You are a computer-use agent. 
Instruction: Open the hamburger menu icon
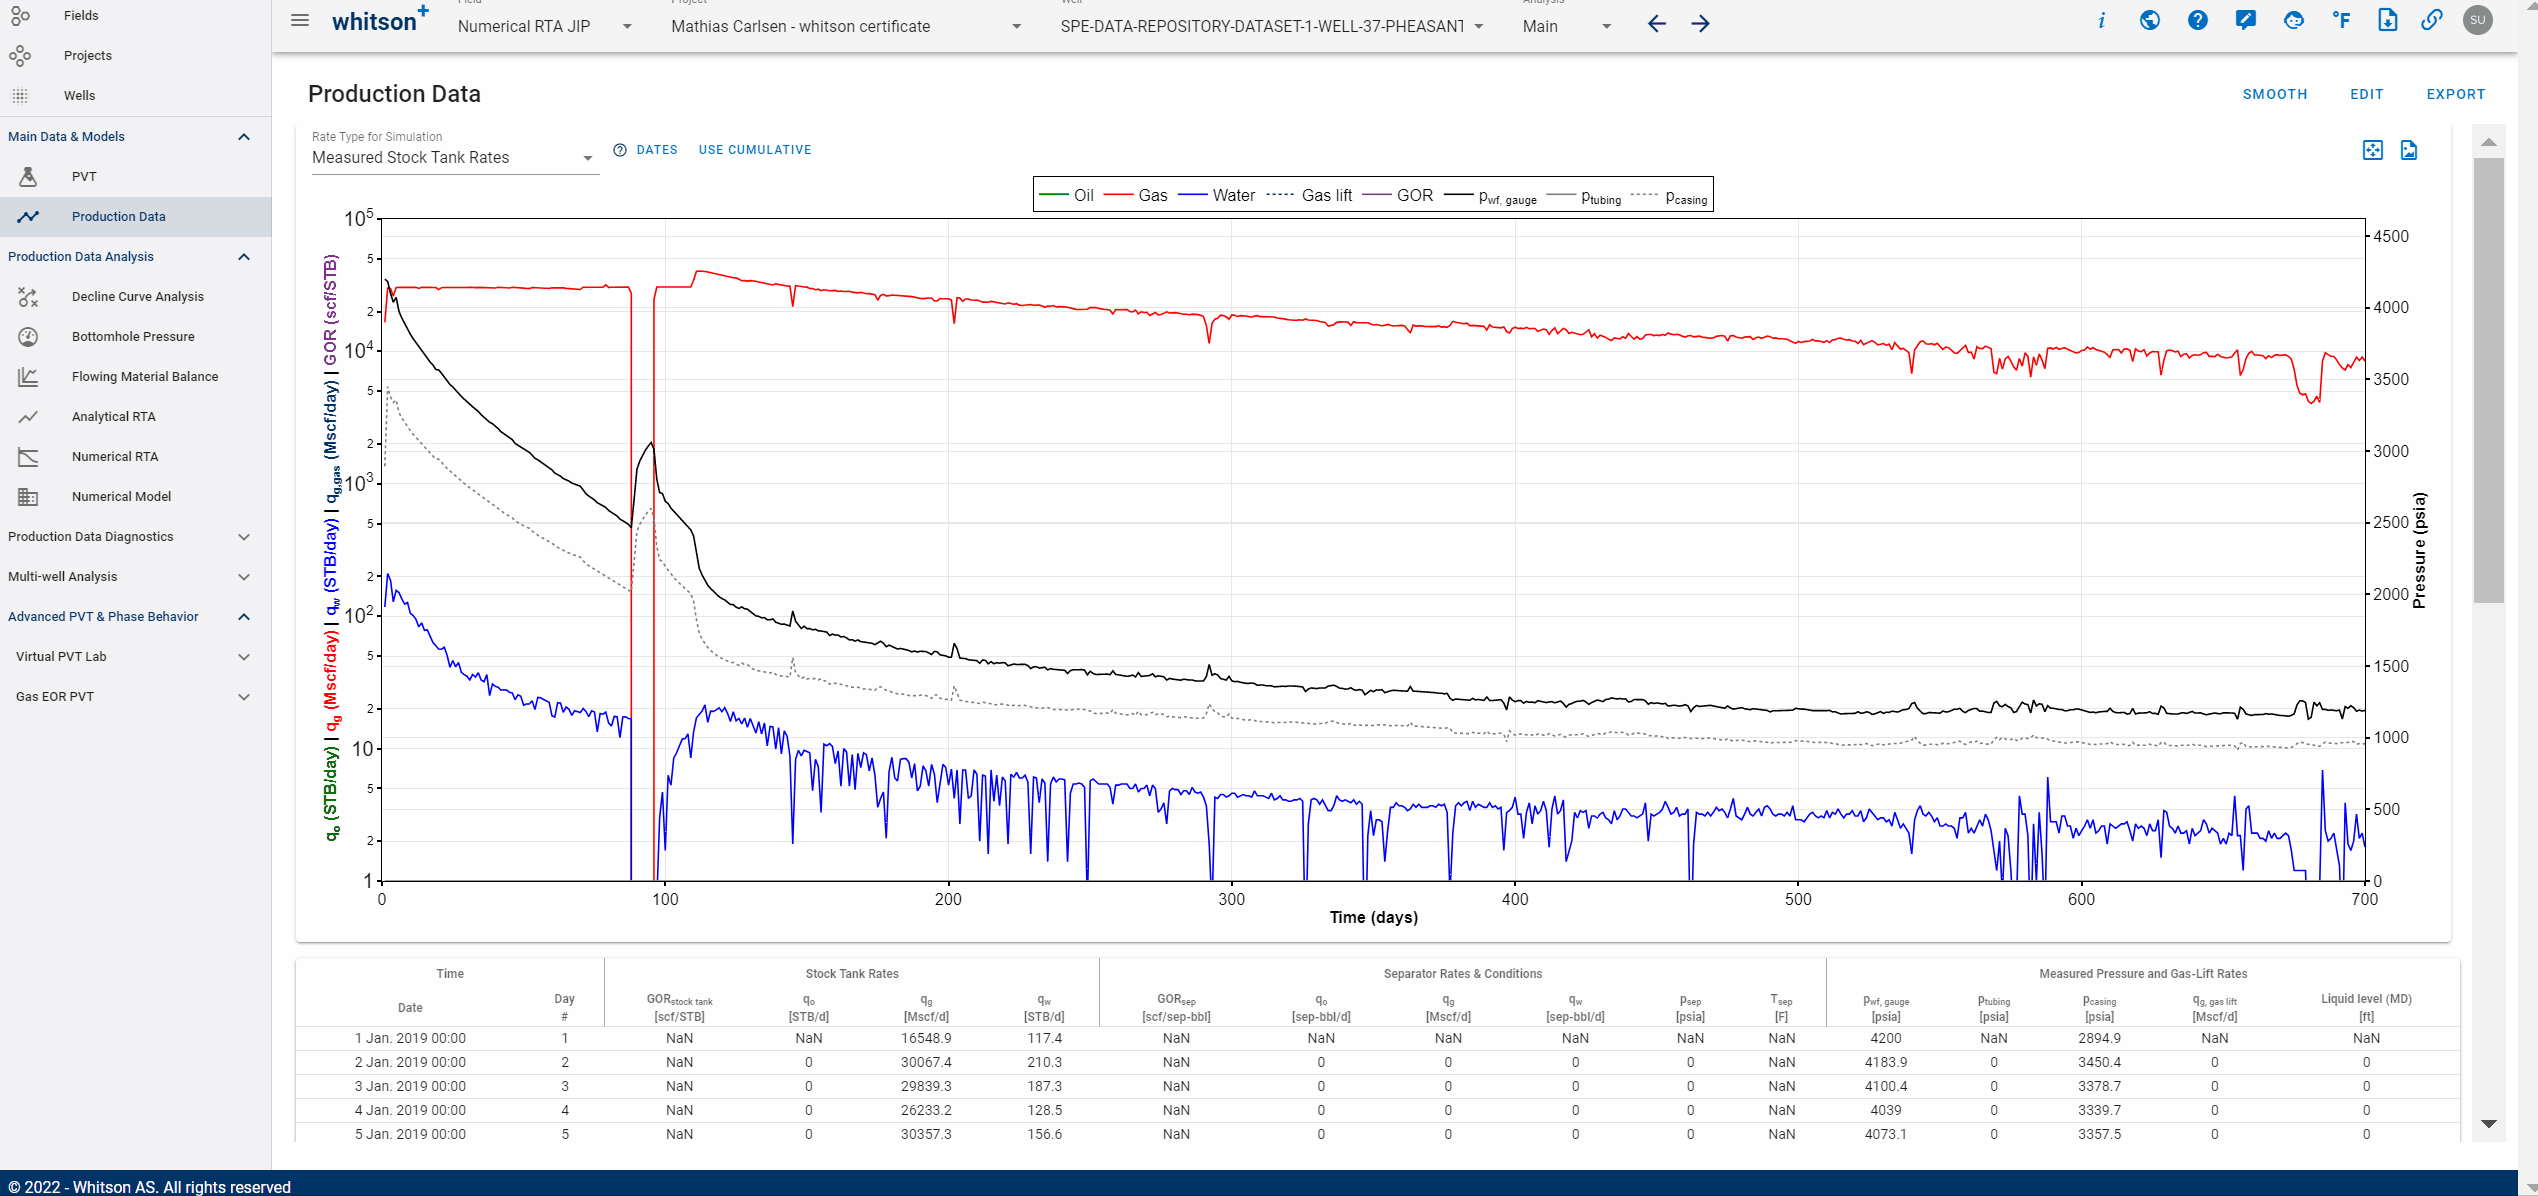300,21
